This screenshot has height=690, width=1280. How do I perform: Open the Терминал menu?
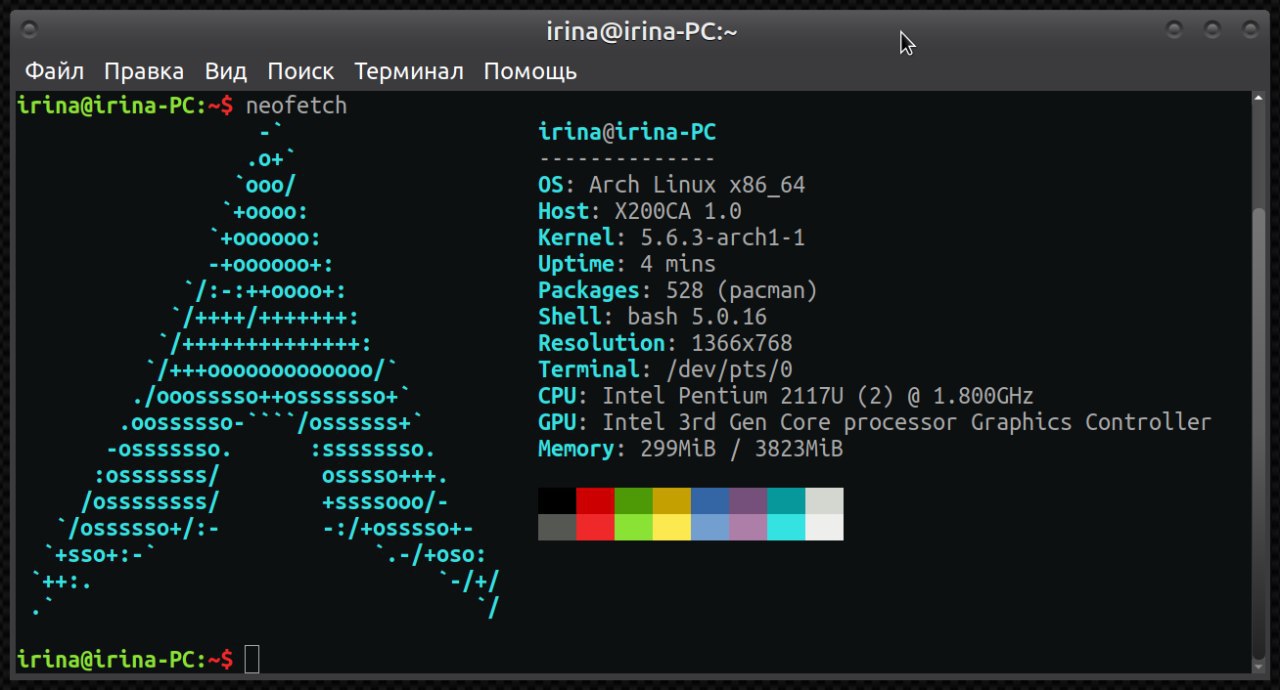pyautogui.click(x=409, y=72)
